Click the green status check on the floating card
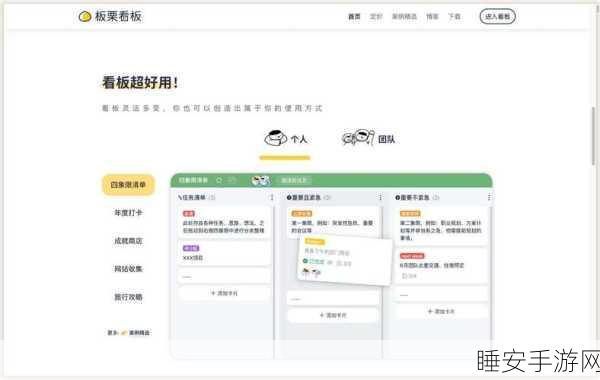600x380 pixels. pyautogui.click(x=306, y=261)
